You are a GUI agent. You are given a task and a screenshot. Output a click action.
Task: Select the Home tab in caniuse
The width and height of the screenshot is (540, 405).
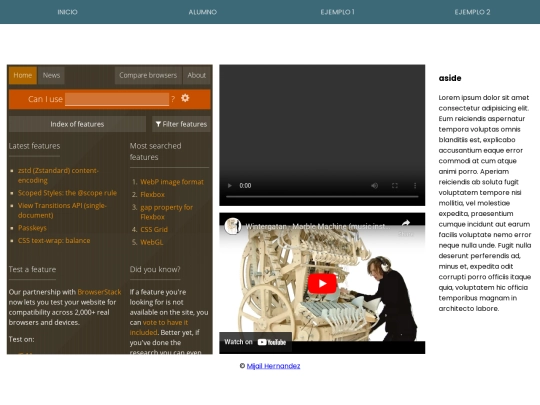(23, 75)
